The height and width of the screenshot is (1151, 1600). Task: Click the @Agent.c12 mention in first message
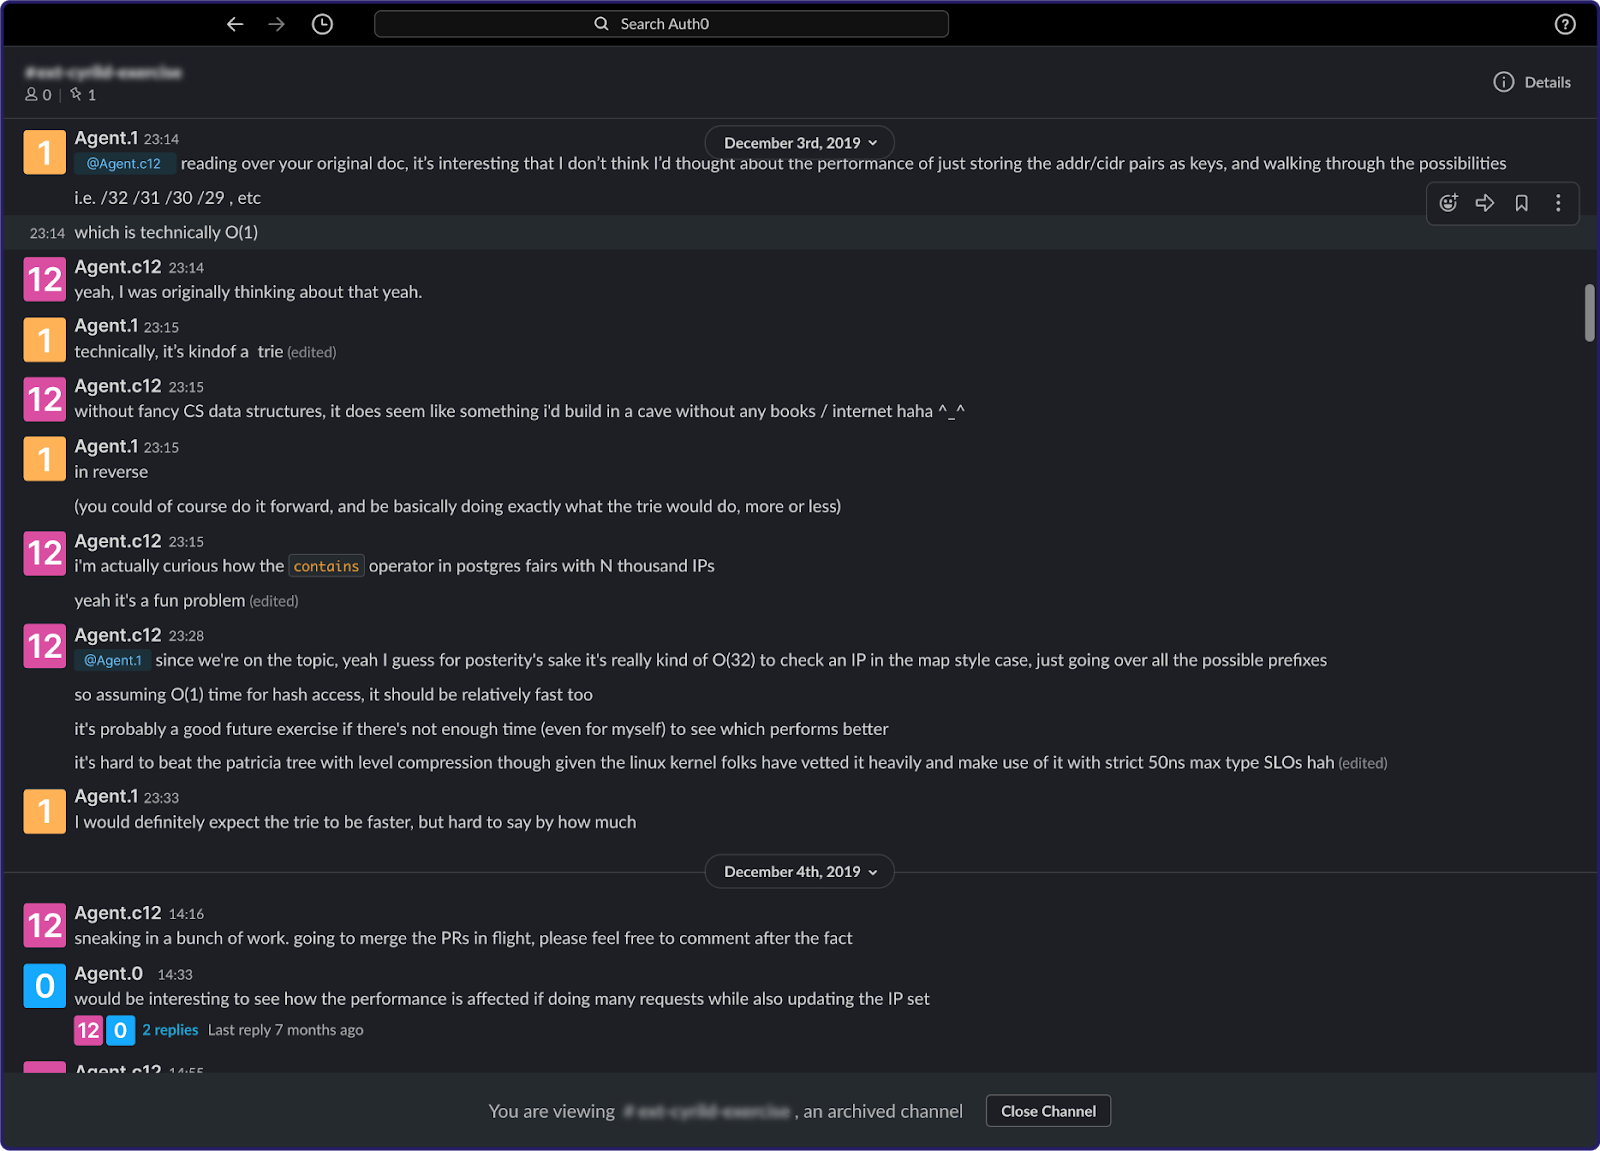pos(124,164)
